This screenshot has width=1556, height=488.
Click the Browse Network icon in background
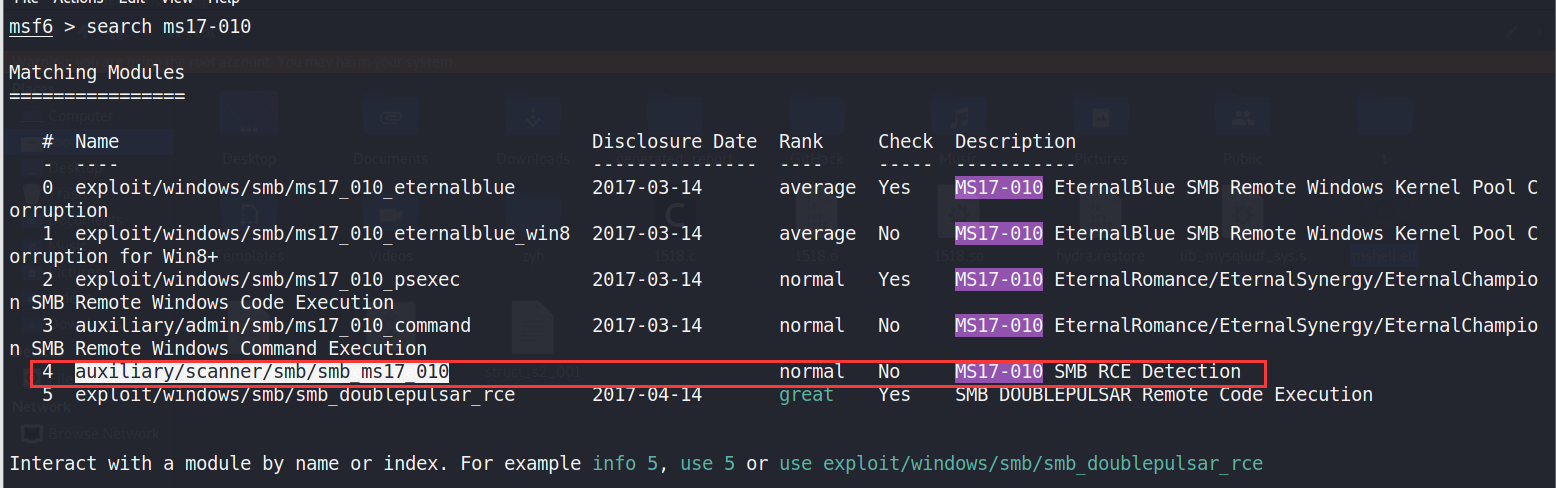click(33, 434)
